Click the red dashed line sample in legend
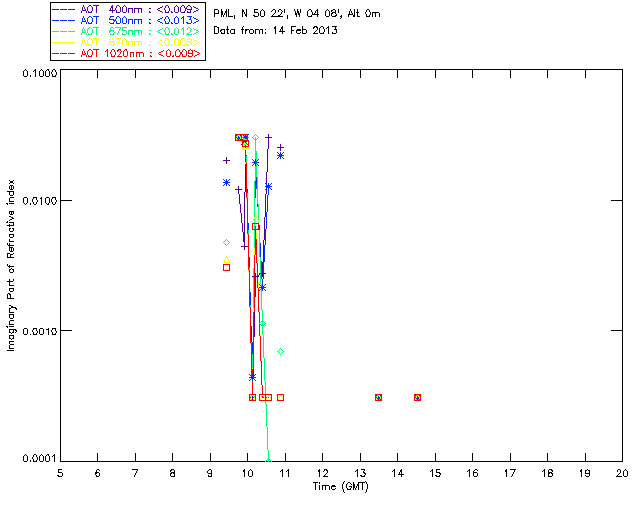 point(64,53)
